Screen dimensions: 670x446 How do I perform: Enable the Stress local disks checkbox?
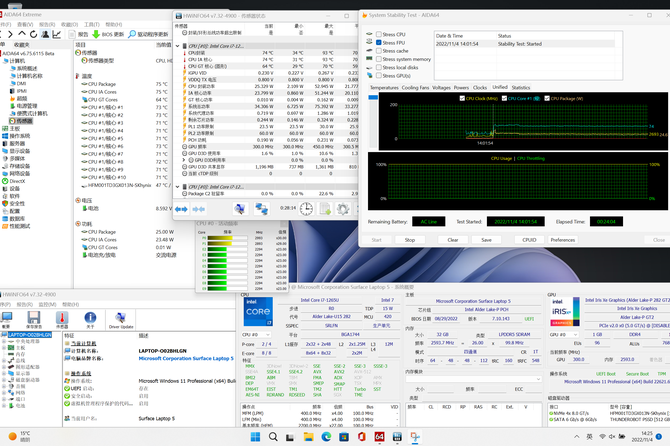pos(379,67)
